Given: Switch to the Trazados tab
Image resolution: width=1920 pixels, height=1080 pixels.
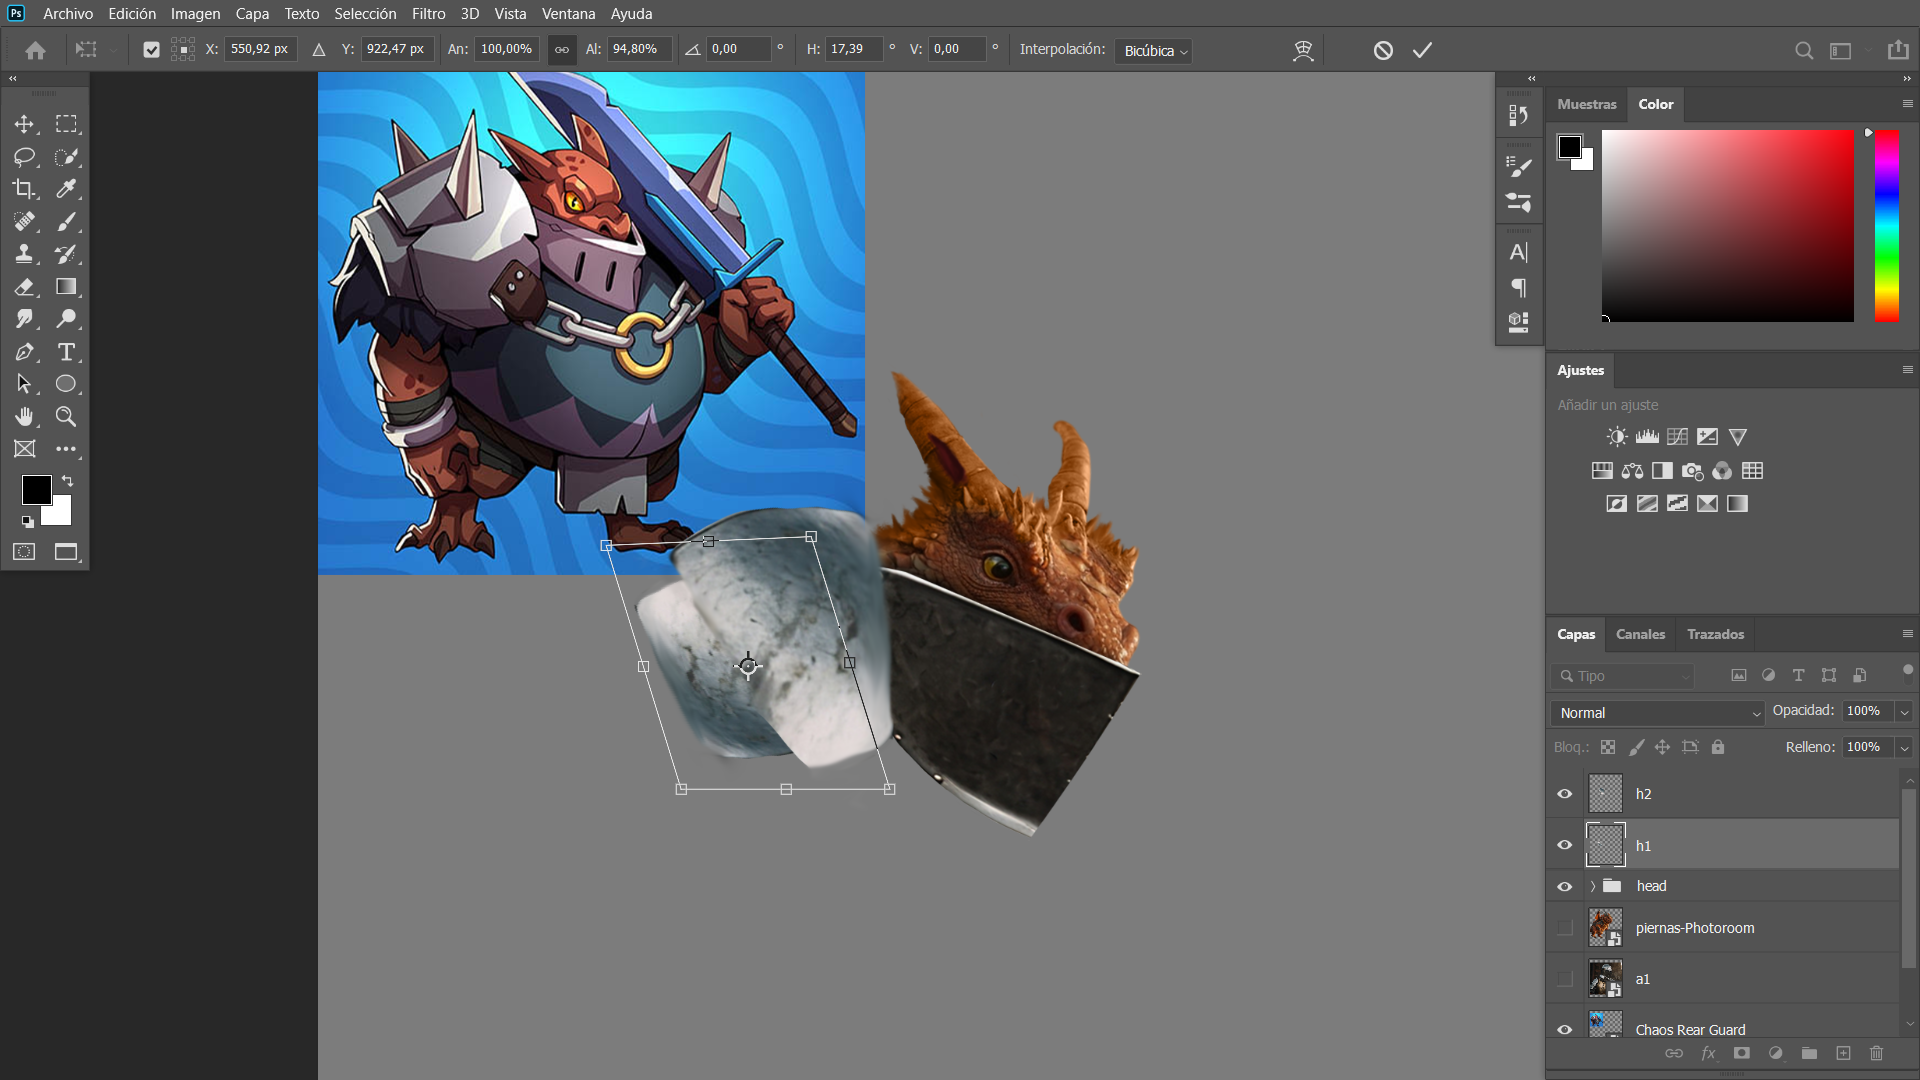Looking at the screenshot, I should tap(1715, 634).
